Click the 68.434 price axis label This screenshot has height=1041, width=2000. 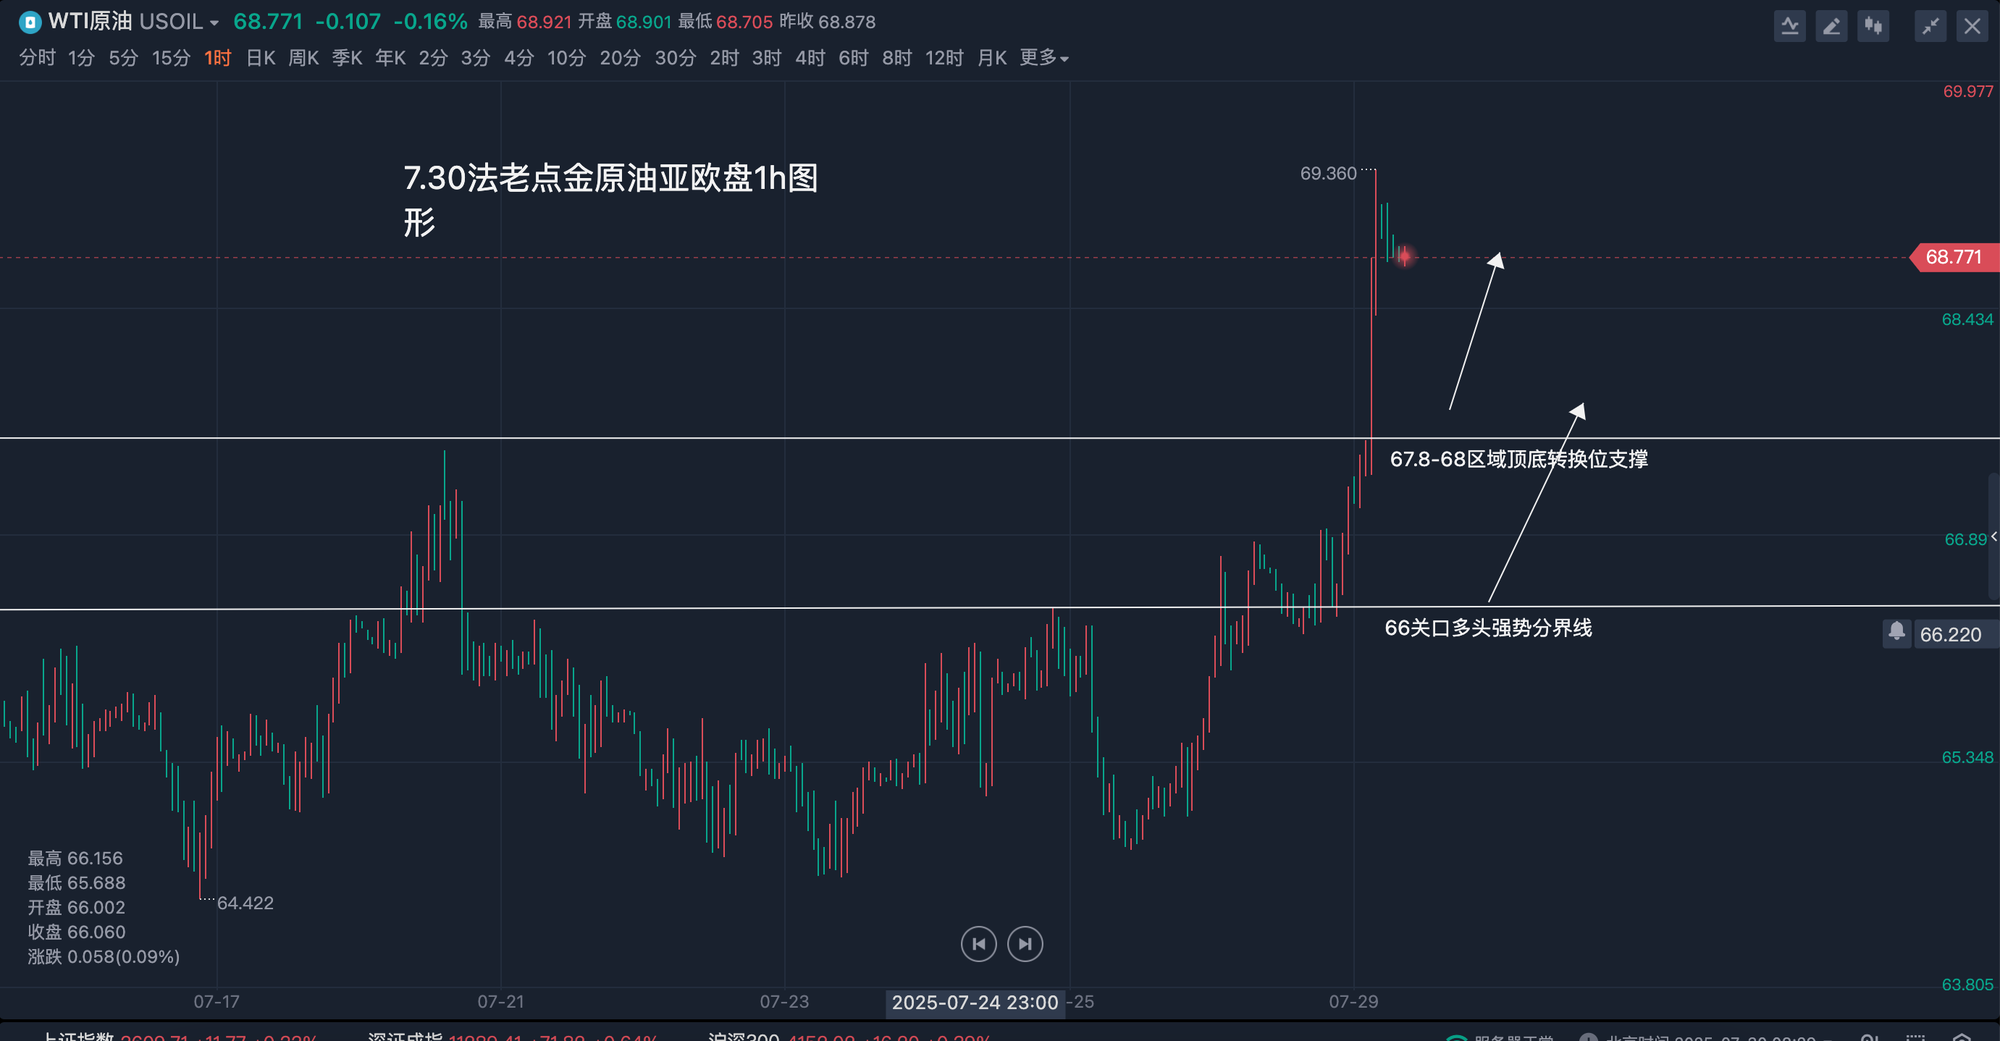[x=1968, y=319]
